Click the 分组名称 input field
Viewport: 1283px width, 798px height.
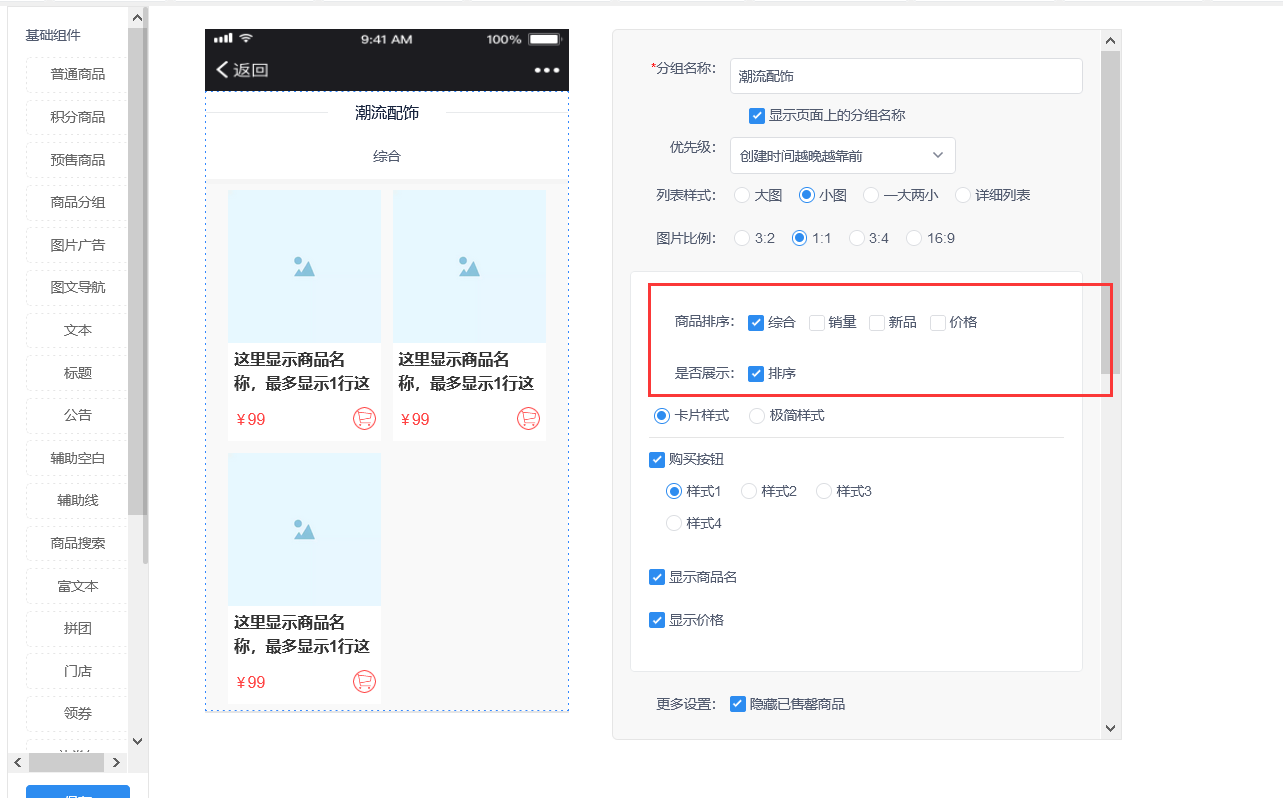[906, 76]
